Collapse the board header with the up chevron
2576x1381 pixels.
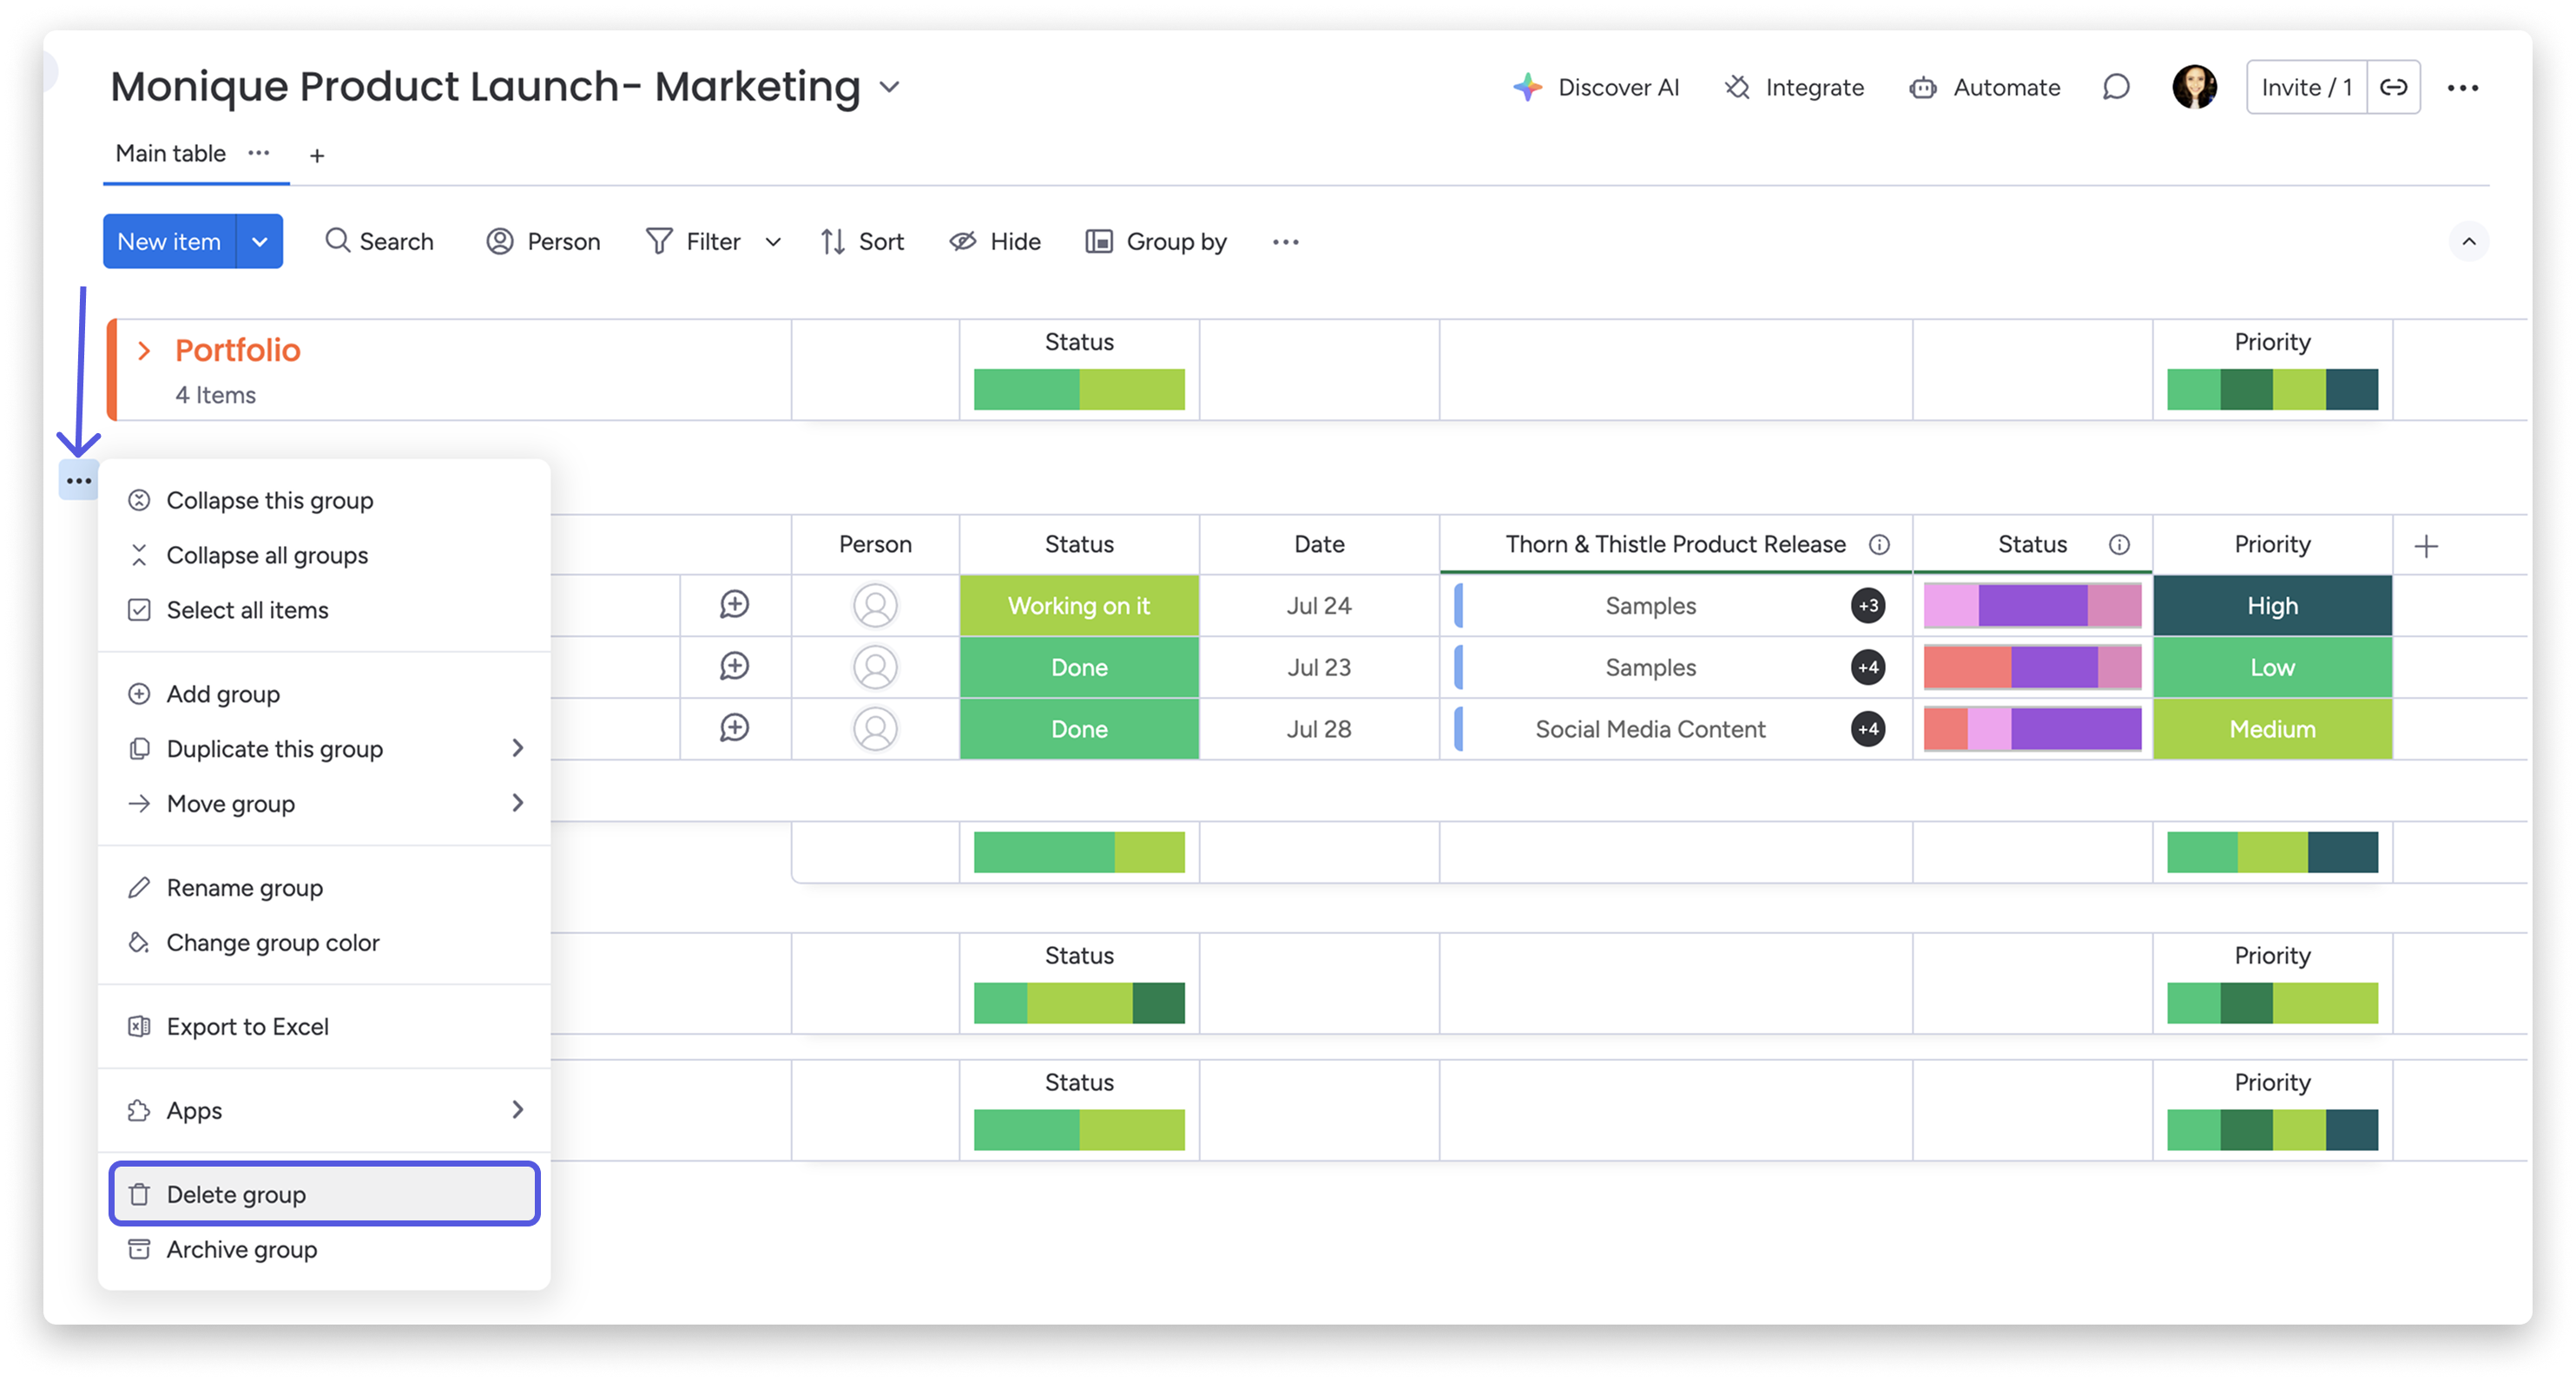[2468, 241]
